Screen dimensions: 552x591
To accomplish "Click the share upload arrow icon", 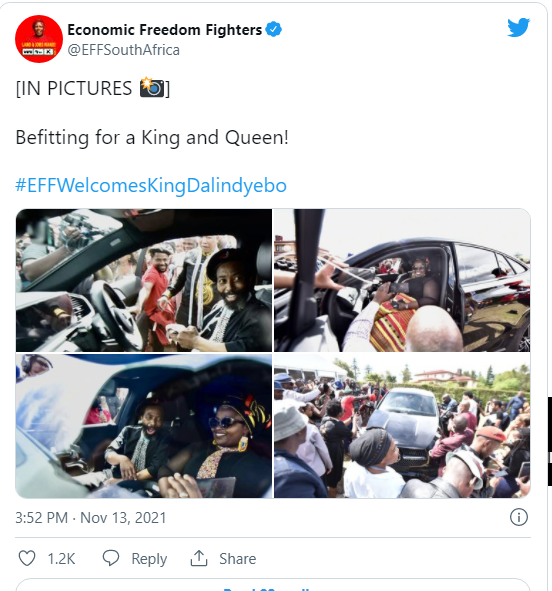I will [199, 558].
